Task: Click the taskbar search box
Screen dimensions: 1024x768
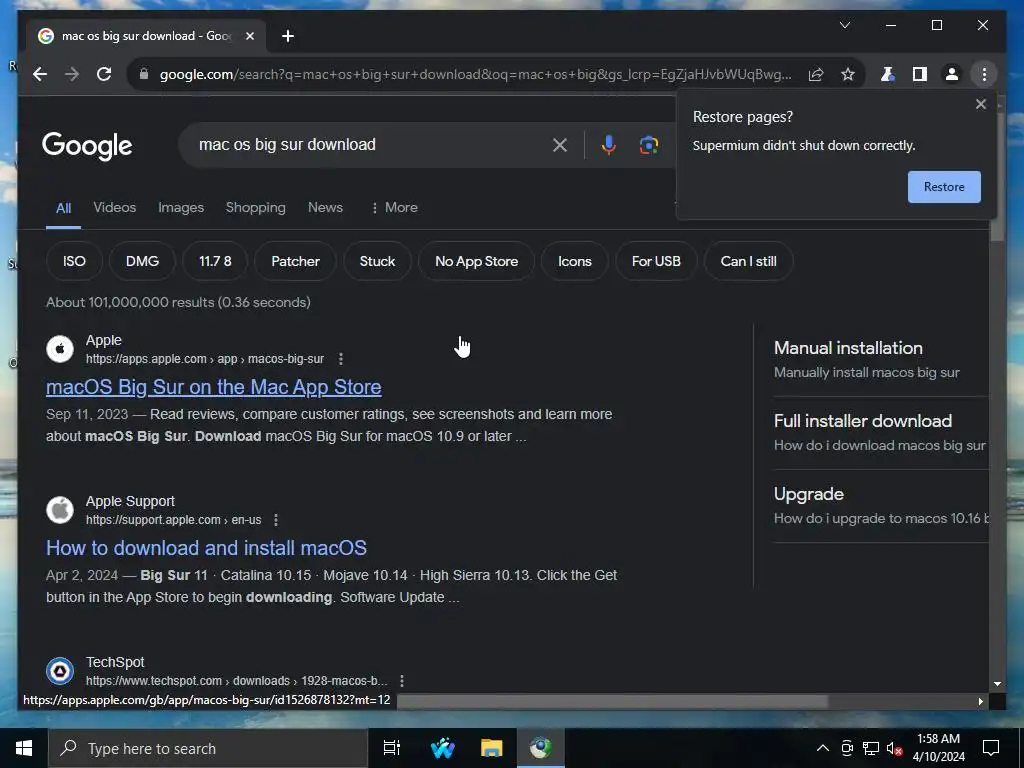Action: pos(208,748)
